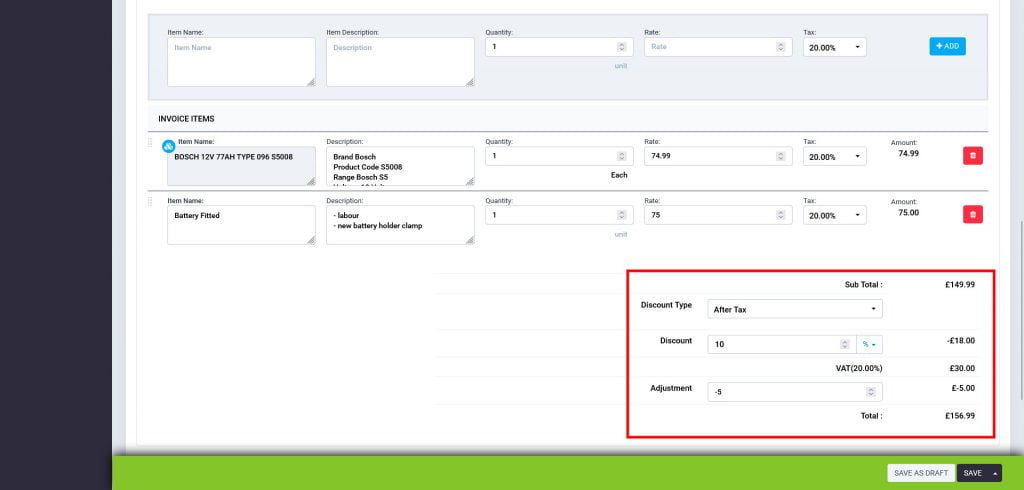This screenshot has width=1024, height=490.
Task: Click the SAVE AS DRAFT button
Action: click(x=921, y=473)
